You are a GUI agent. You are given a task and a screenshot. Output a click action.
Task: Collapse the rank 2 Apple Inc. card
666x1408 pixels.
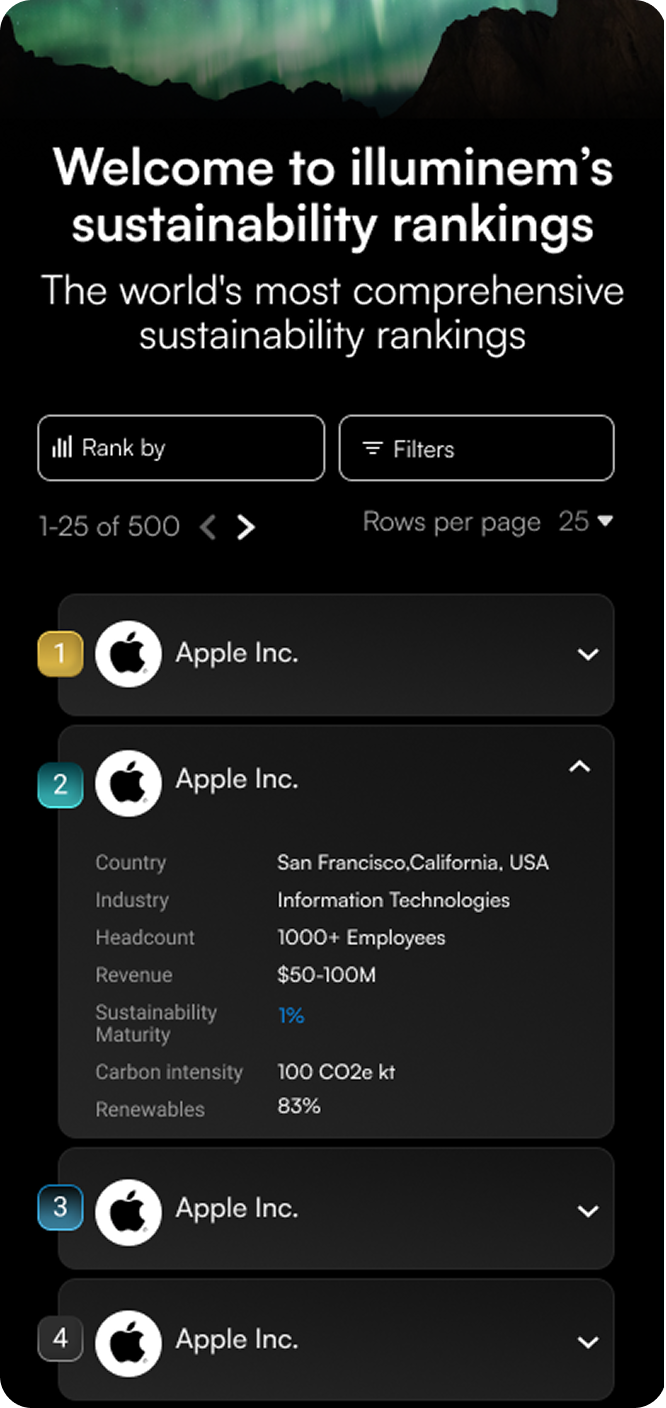point(580,766)
